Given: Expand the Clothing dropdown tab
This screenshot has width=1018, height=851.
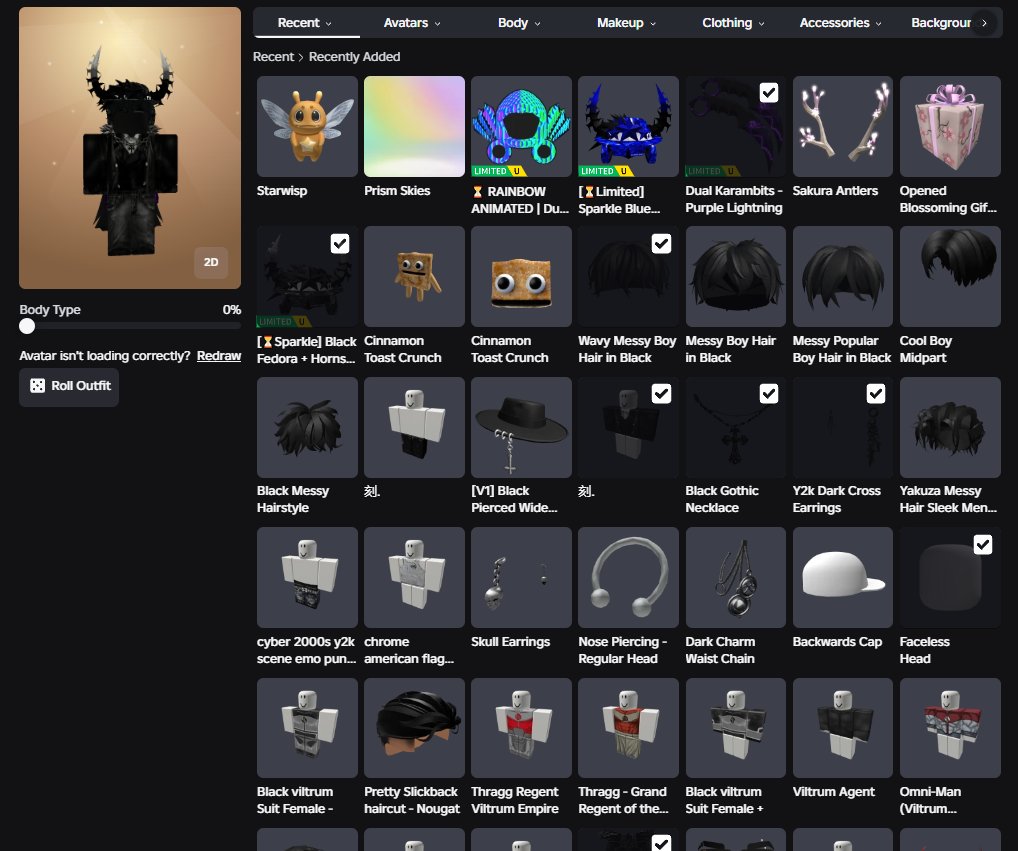Looking at the screenshot, I should click(x=733, y=23).
